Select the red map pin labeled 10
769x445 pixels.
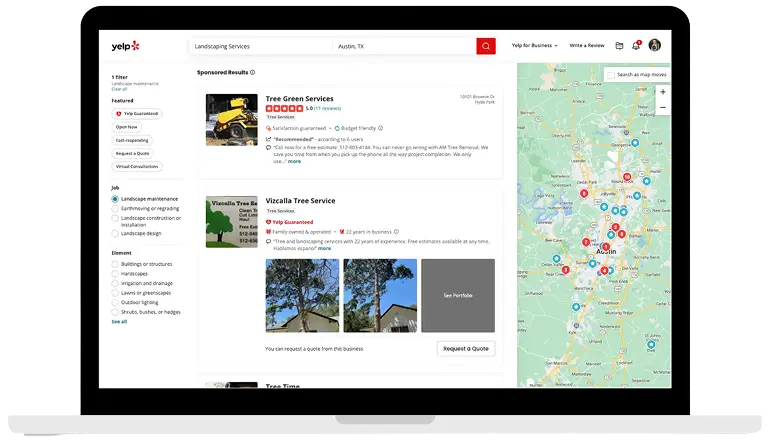pos(627,177)
